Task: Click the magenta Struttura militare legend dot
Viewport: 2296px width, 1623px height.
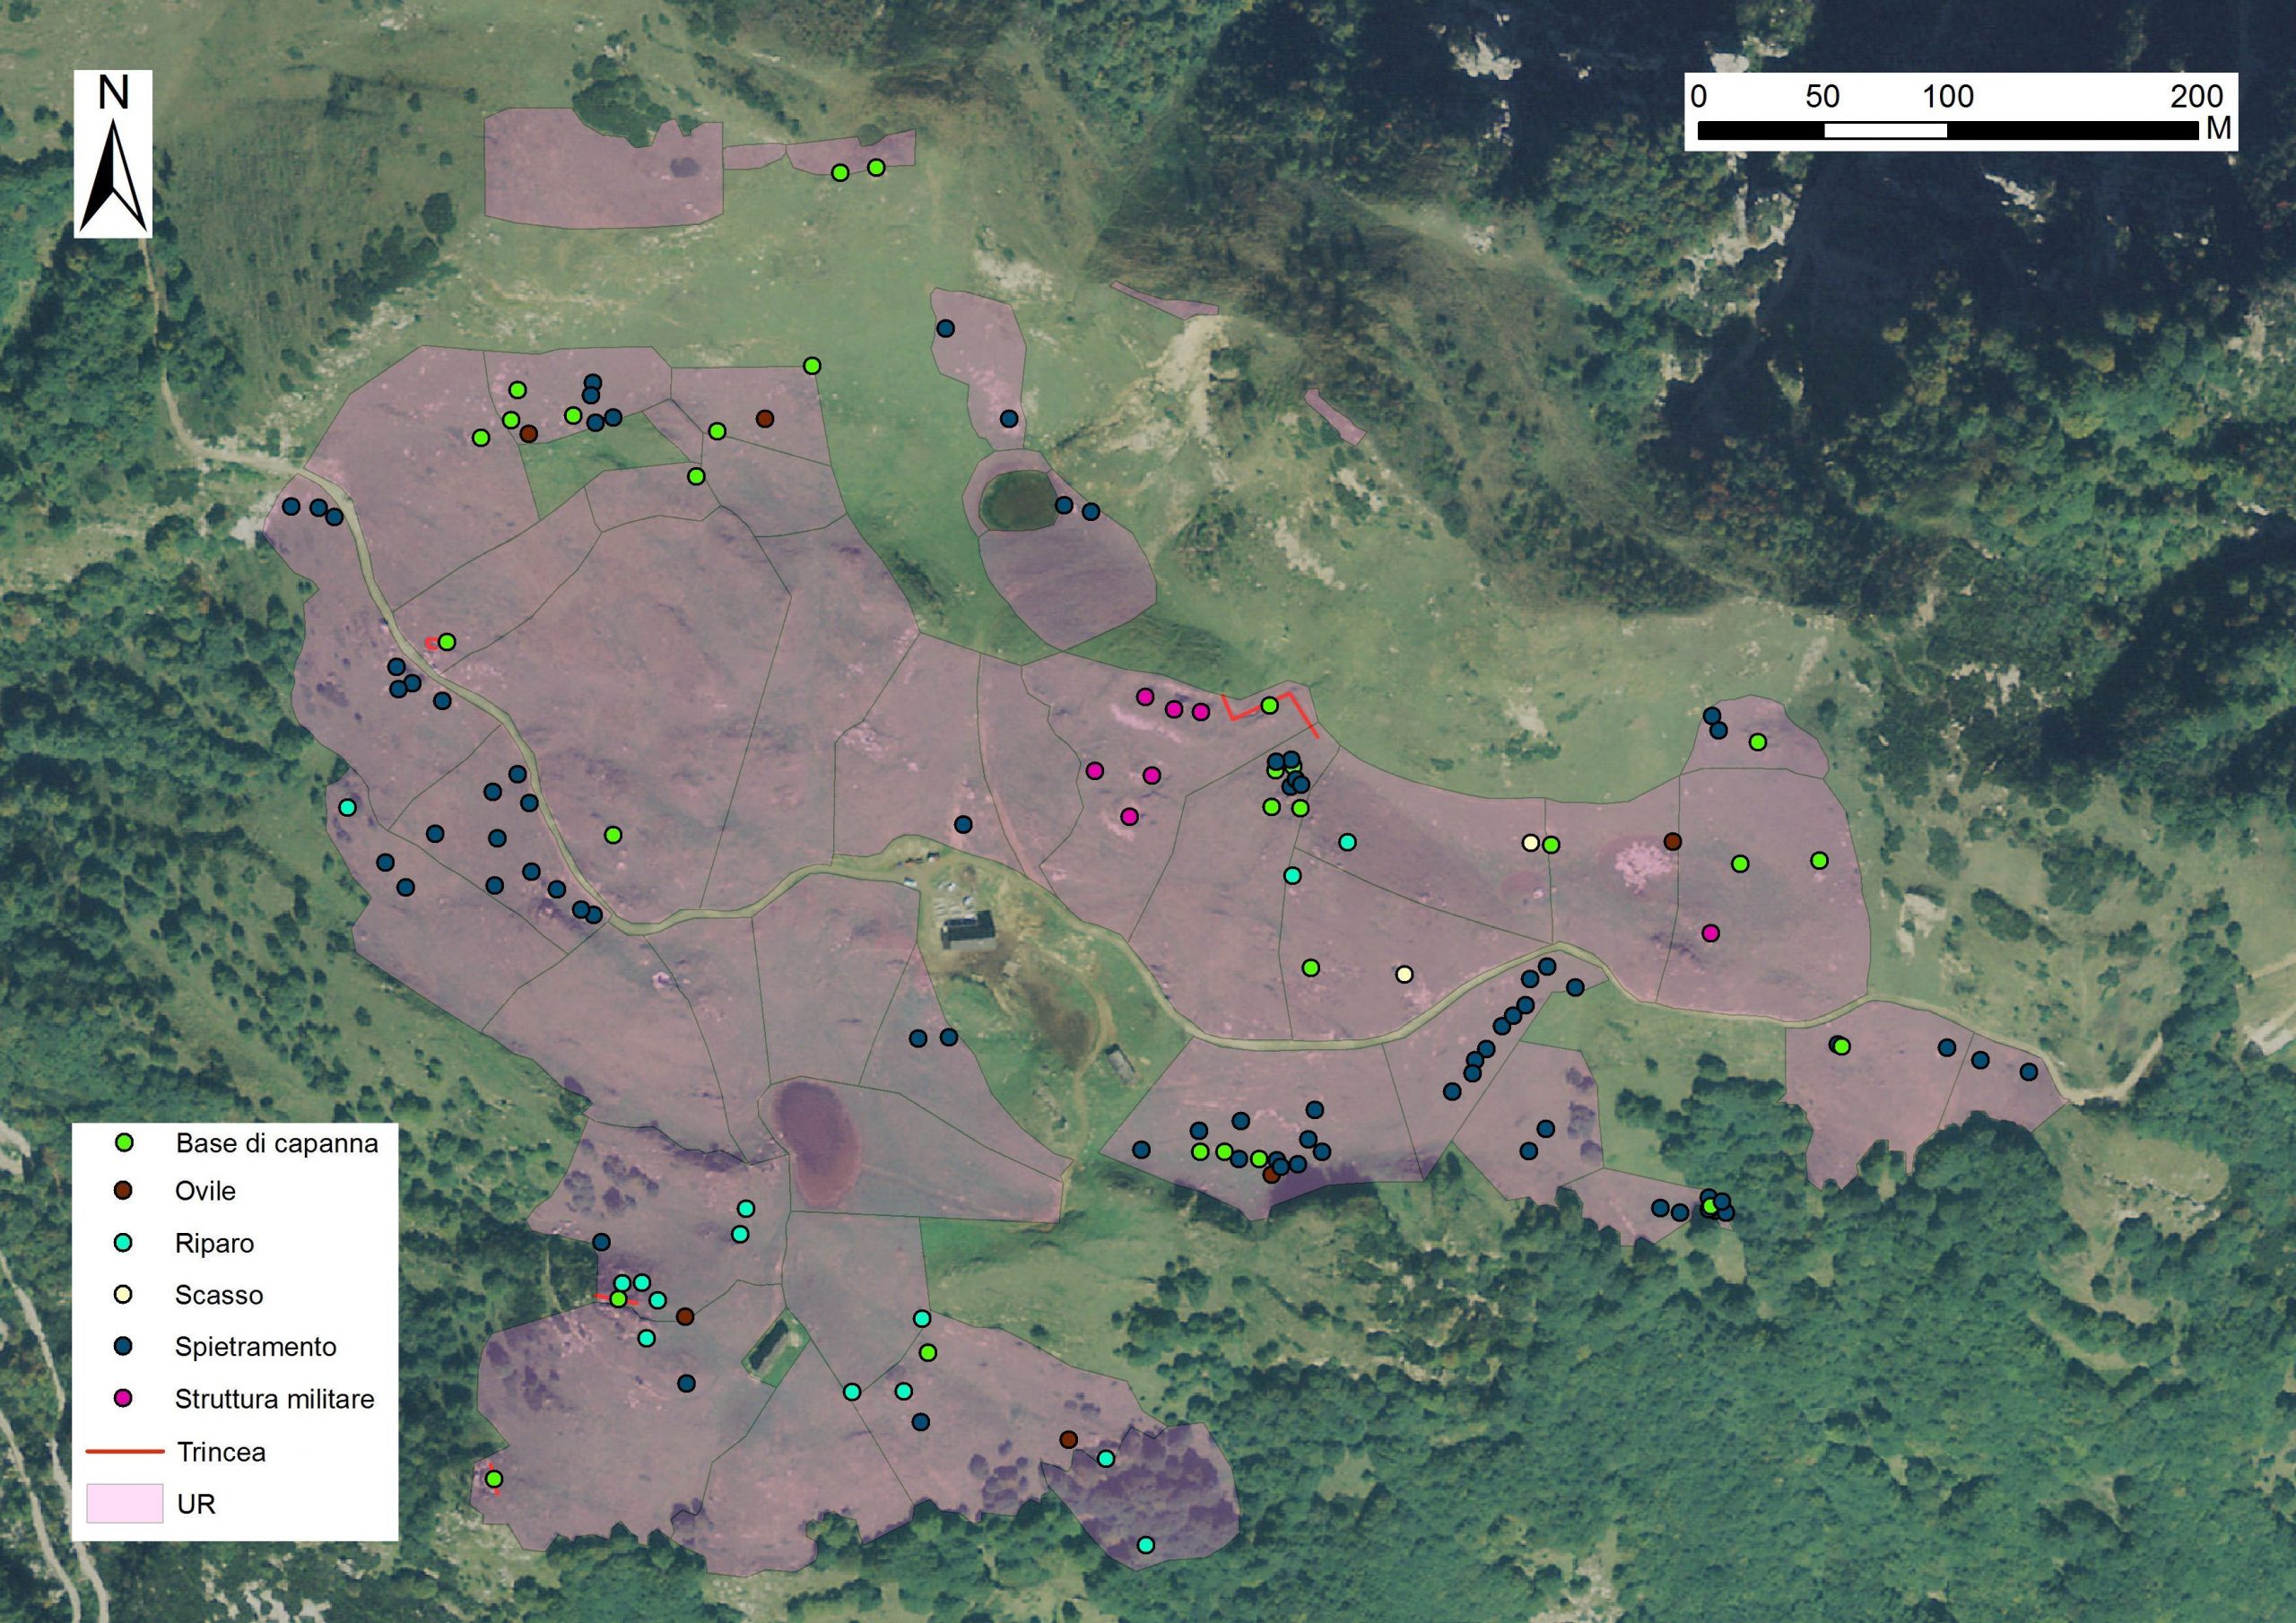Action: [125, 1398]
